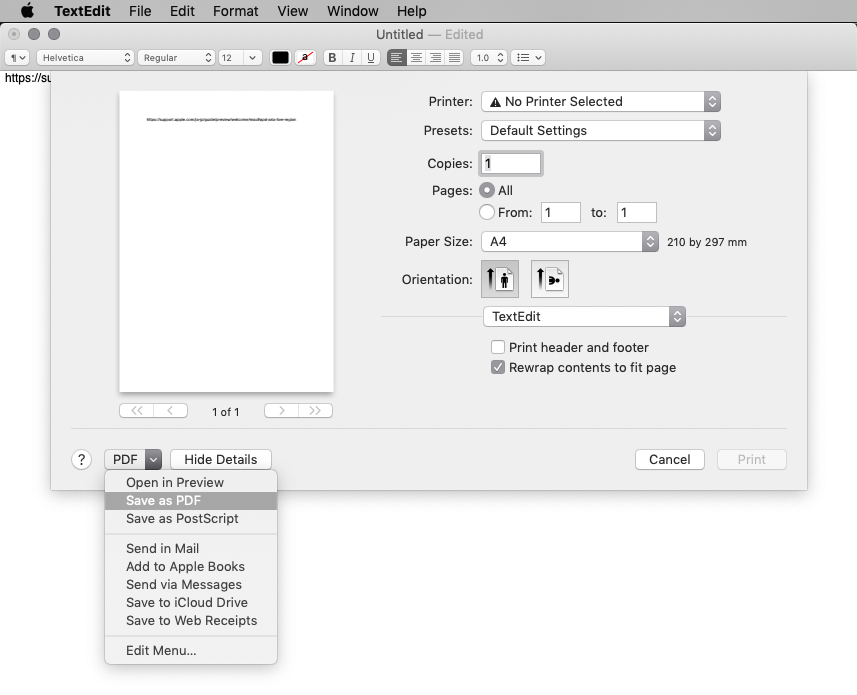Click the center text alignment icon
Image resolution: width=857 pixels, height=695 pixels.
pyautogui.click(x=416, y=58)
